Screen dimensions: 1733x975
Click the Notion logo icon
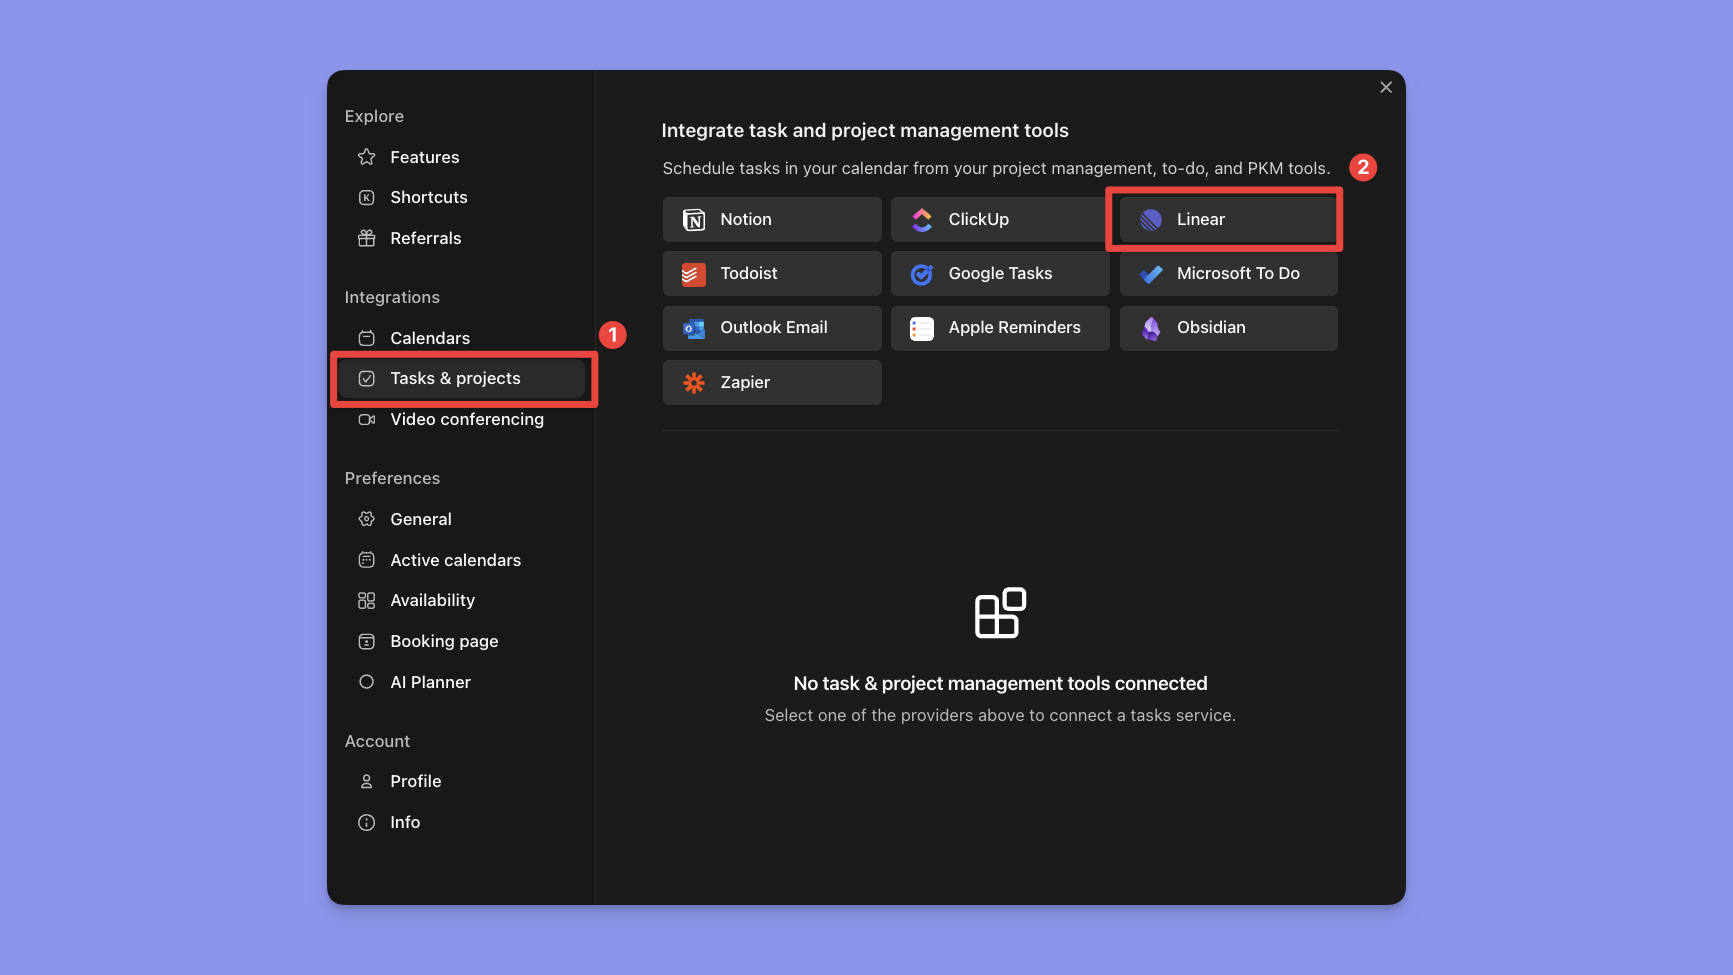pyautogui.click(x=694, y=220)
